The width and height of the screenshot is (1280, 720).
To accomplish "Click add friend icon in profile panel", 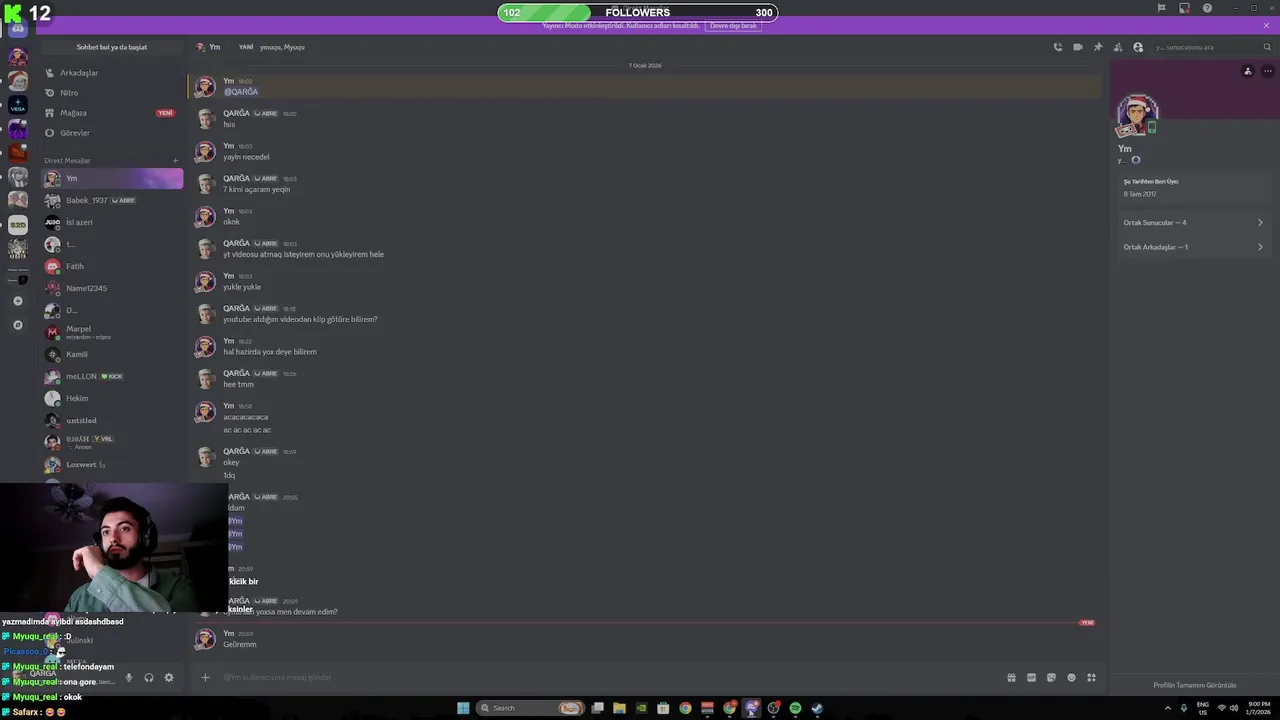I will [x=1247, y=71].
